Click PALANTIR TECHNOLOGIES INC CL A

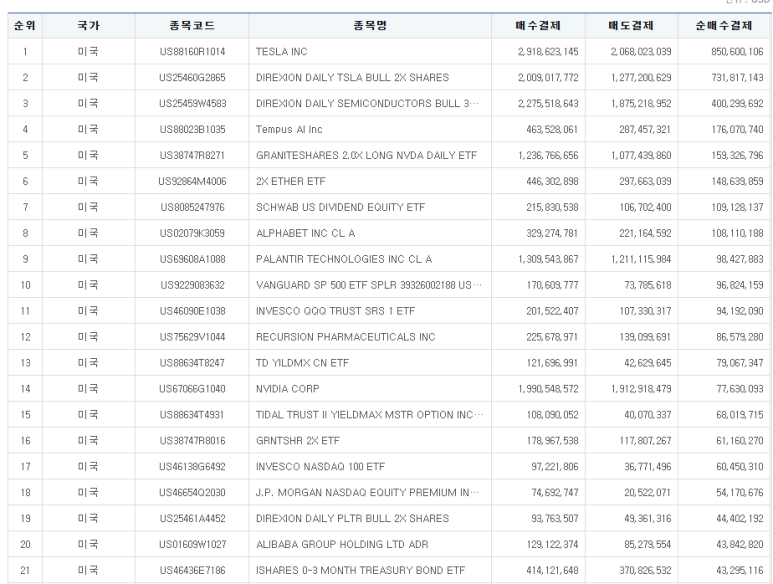click(344, 259)
